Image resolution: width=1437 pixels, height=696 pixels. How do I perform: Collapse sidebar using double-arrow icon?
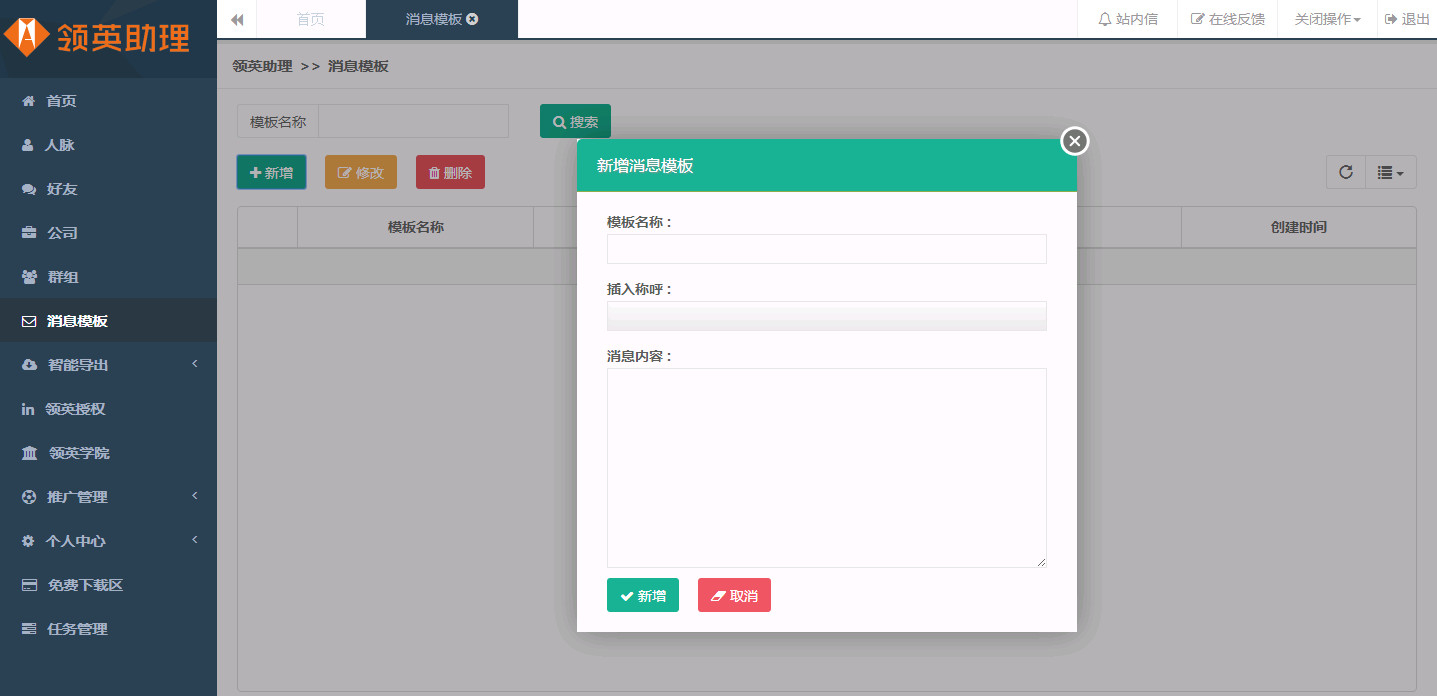[x=237, y=19]
